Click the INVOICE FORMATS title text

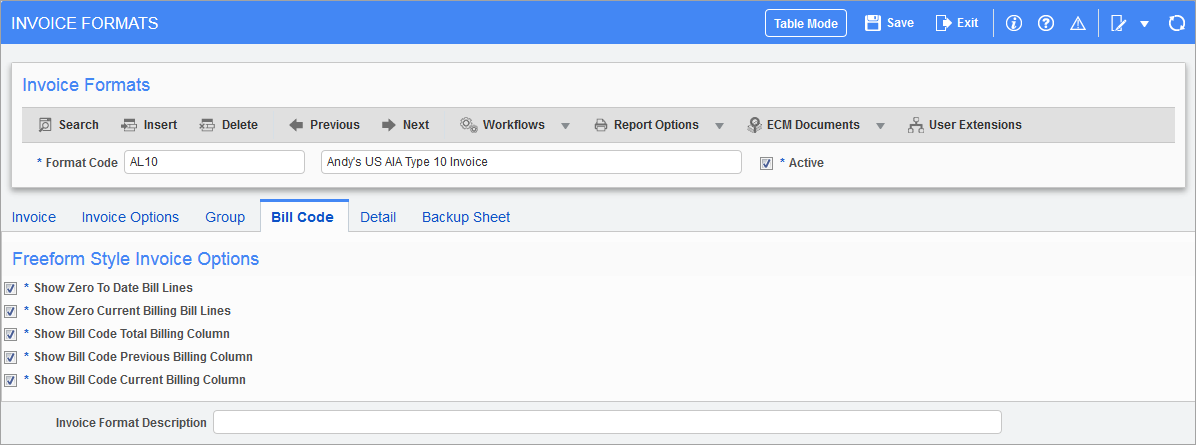coord(85,23)
